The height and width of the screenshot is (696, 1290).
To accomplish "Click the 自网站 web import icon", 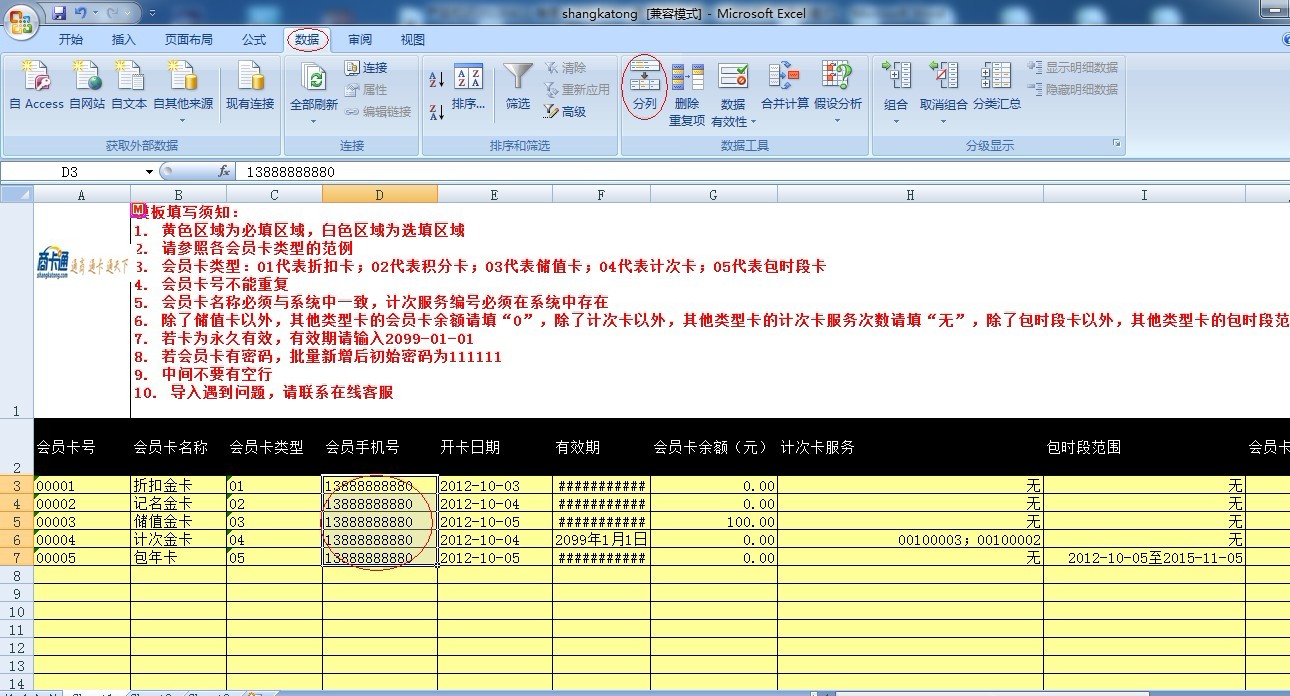I will click(x=87, y=78).
